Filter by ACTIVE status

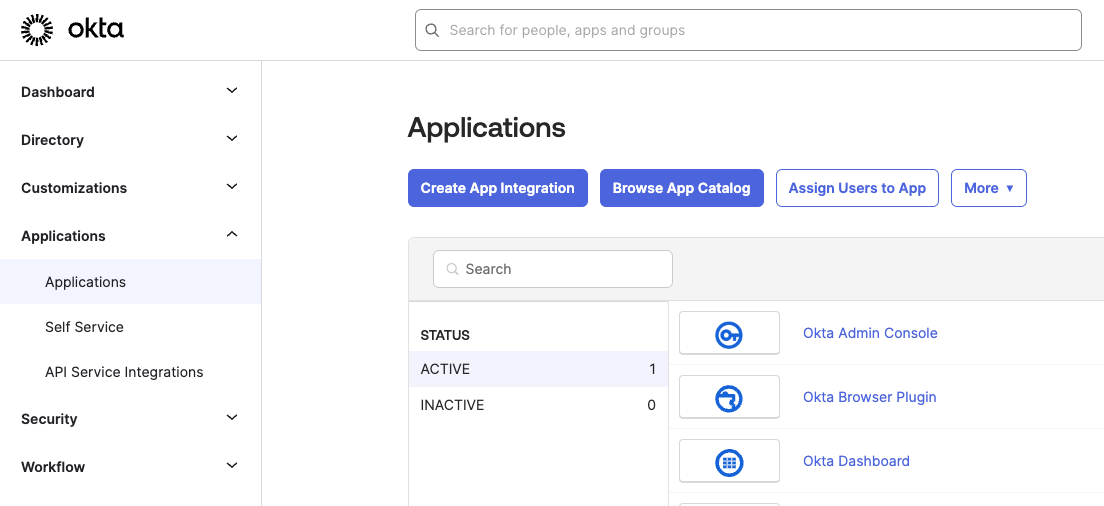tap(538, 369)
